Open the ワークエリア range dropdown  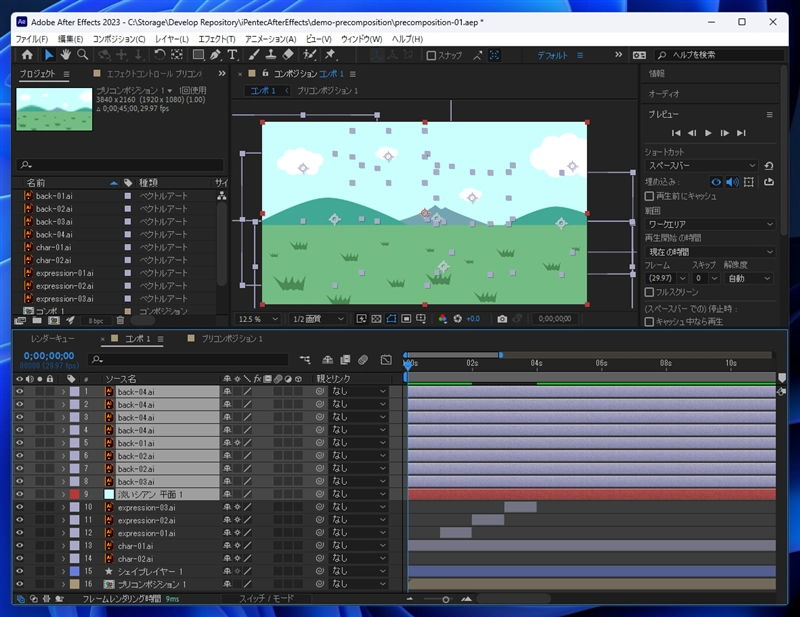coord(710,224)
